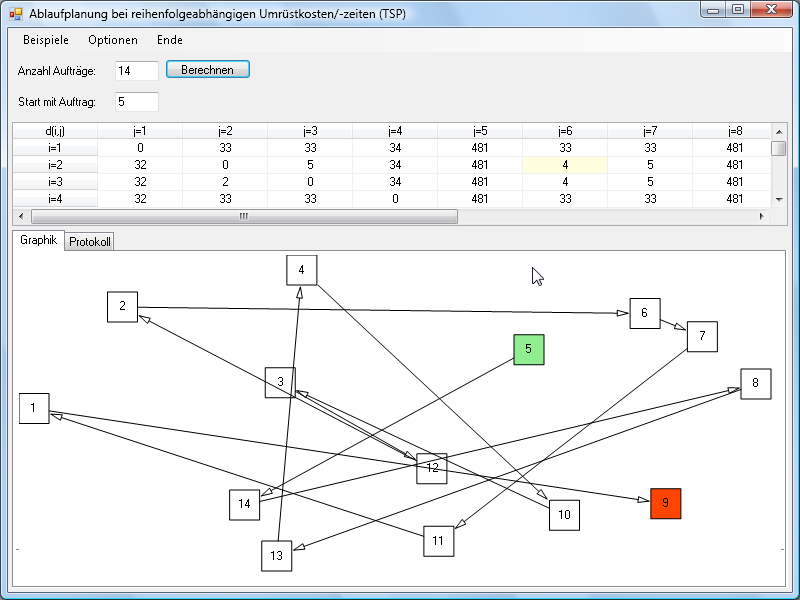
Task: Click the table's scroll down arrow
Action: pos(778,199)
